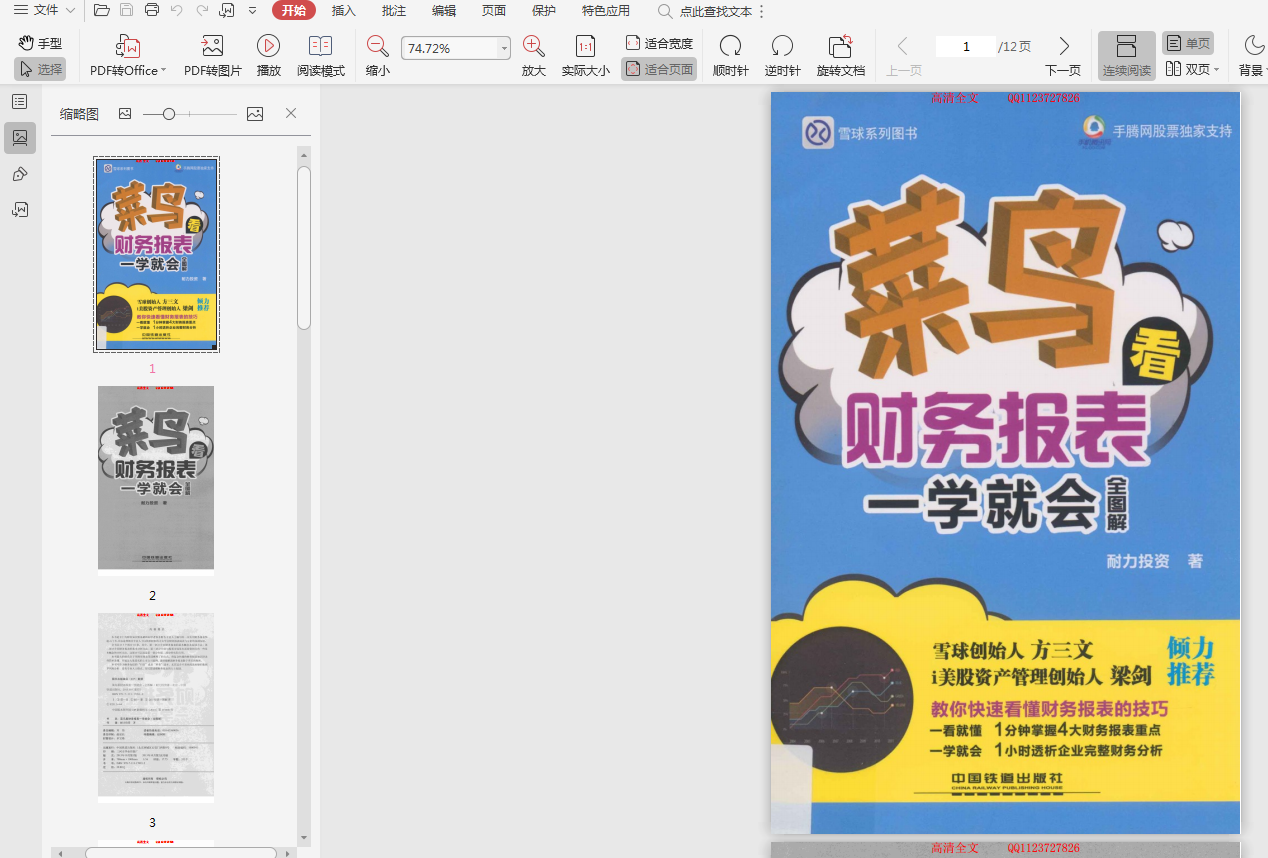Screen dimensions: 1268x858
Task: Enter 阅读模式 reading mode
Action: 320,46
